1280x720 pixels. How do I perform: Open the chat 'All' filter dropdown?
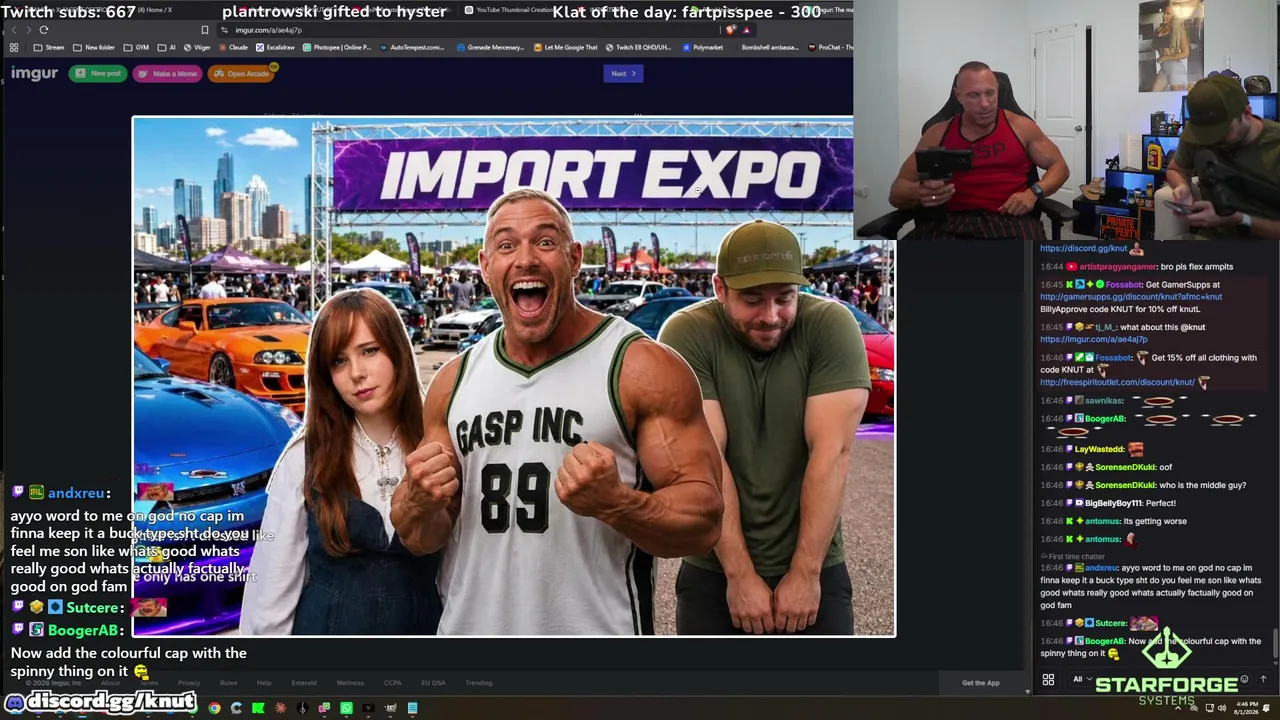[1080, 680]
